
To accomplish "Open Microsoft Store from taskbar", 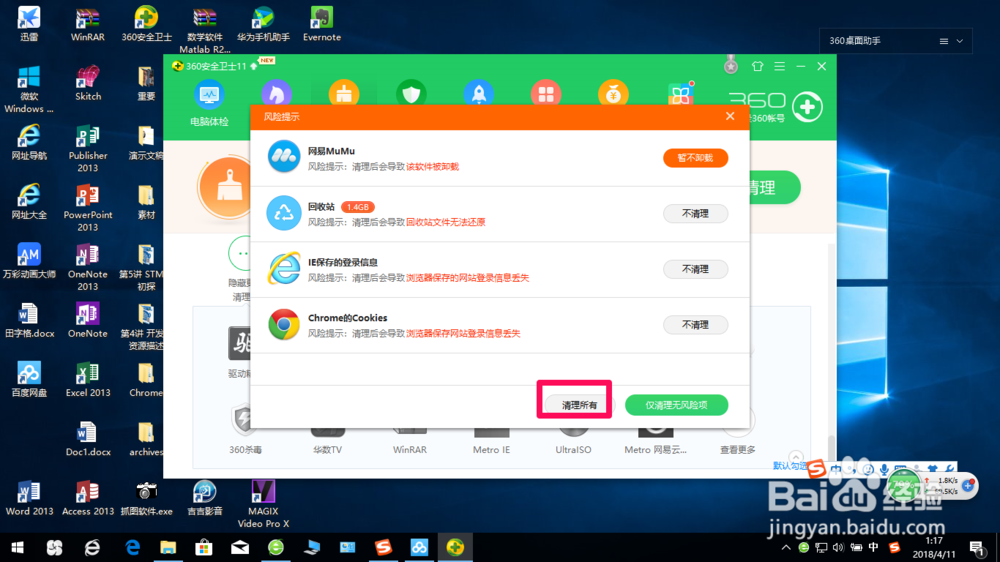I will pyautogui.click(x=204, y=547).
